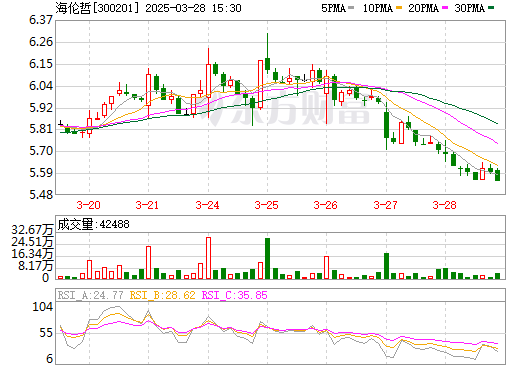Click the RSI_B:28.62 indicator label

[162, 295]
